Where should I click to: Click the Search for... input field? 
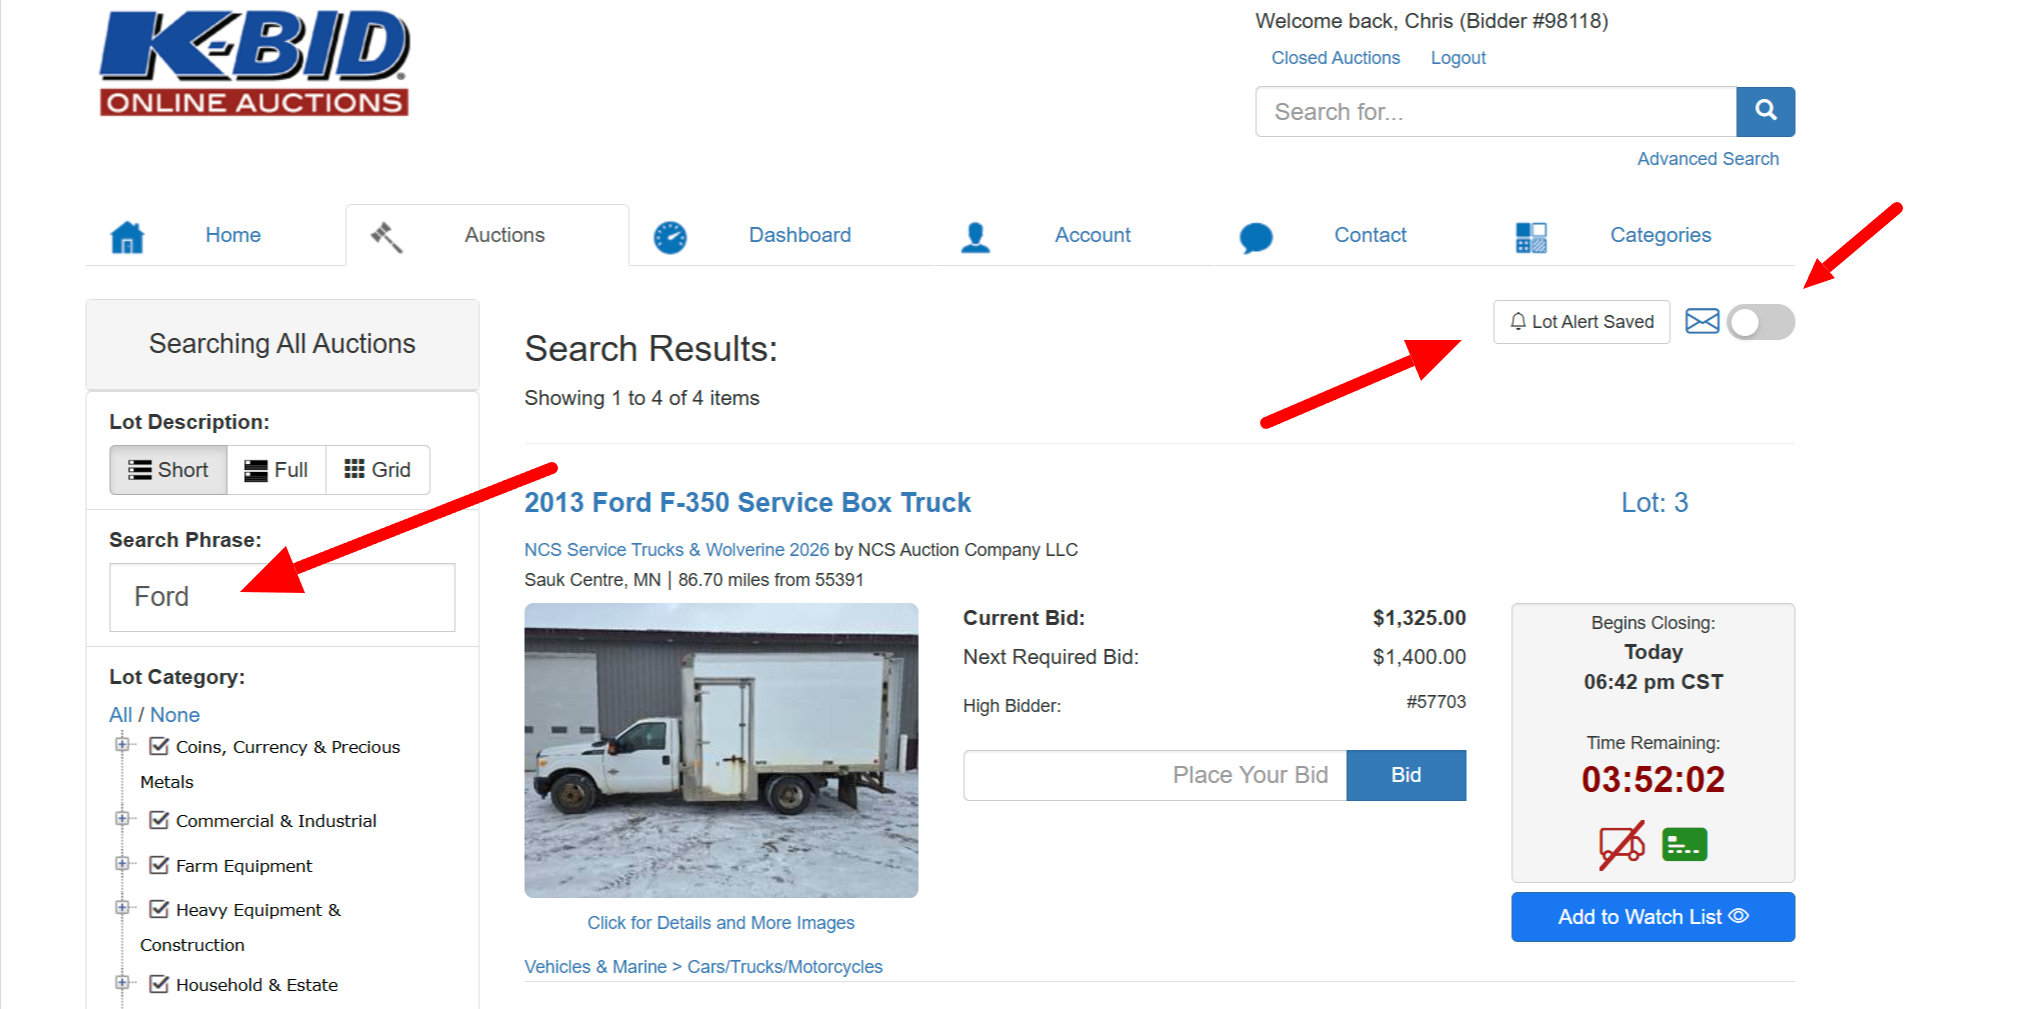[1496, 111]
